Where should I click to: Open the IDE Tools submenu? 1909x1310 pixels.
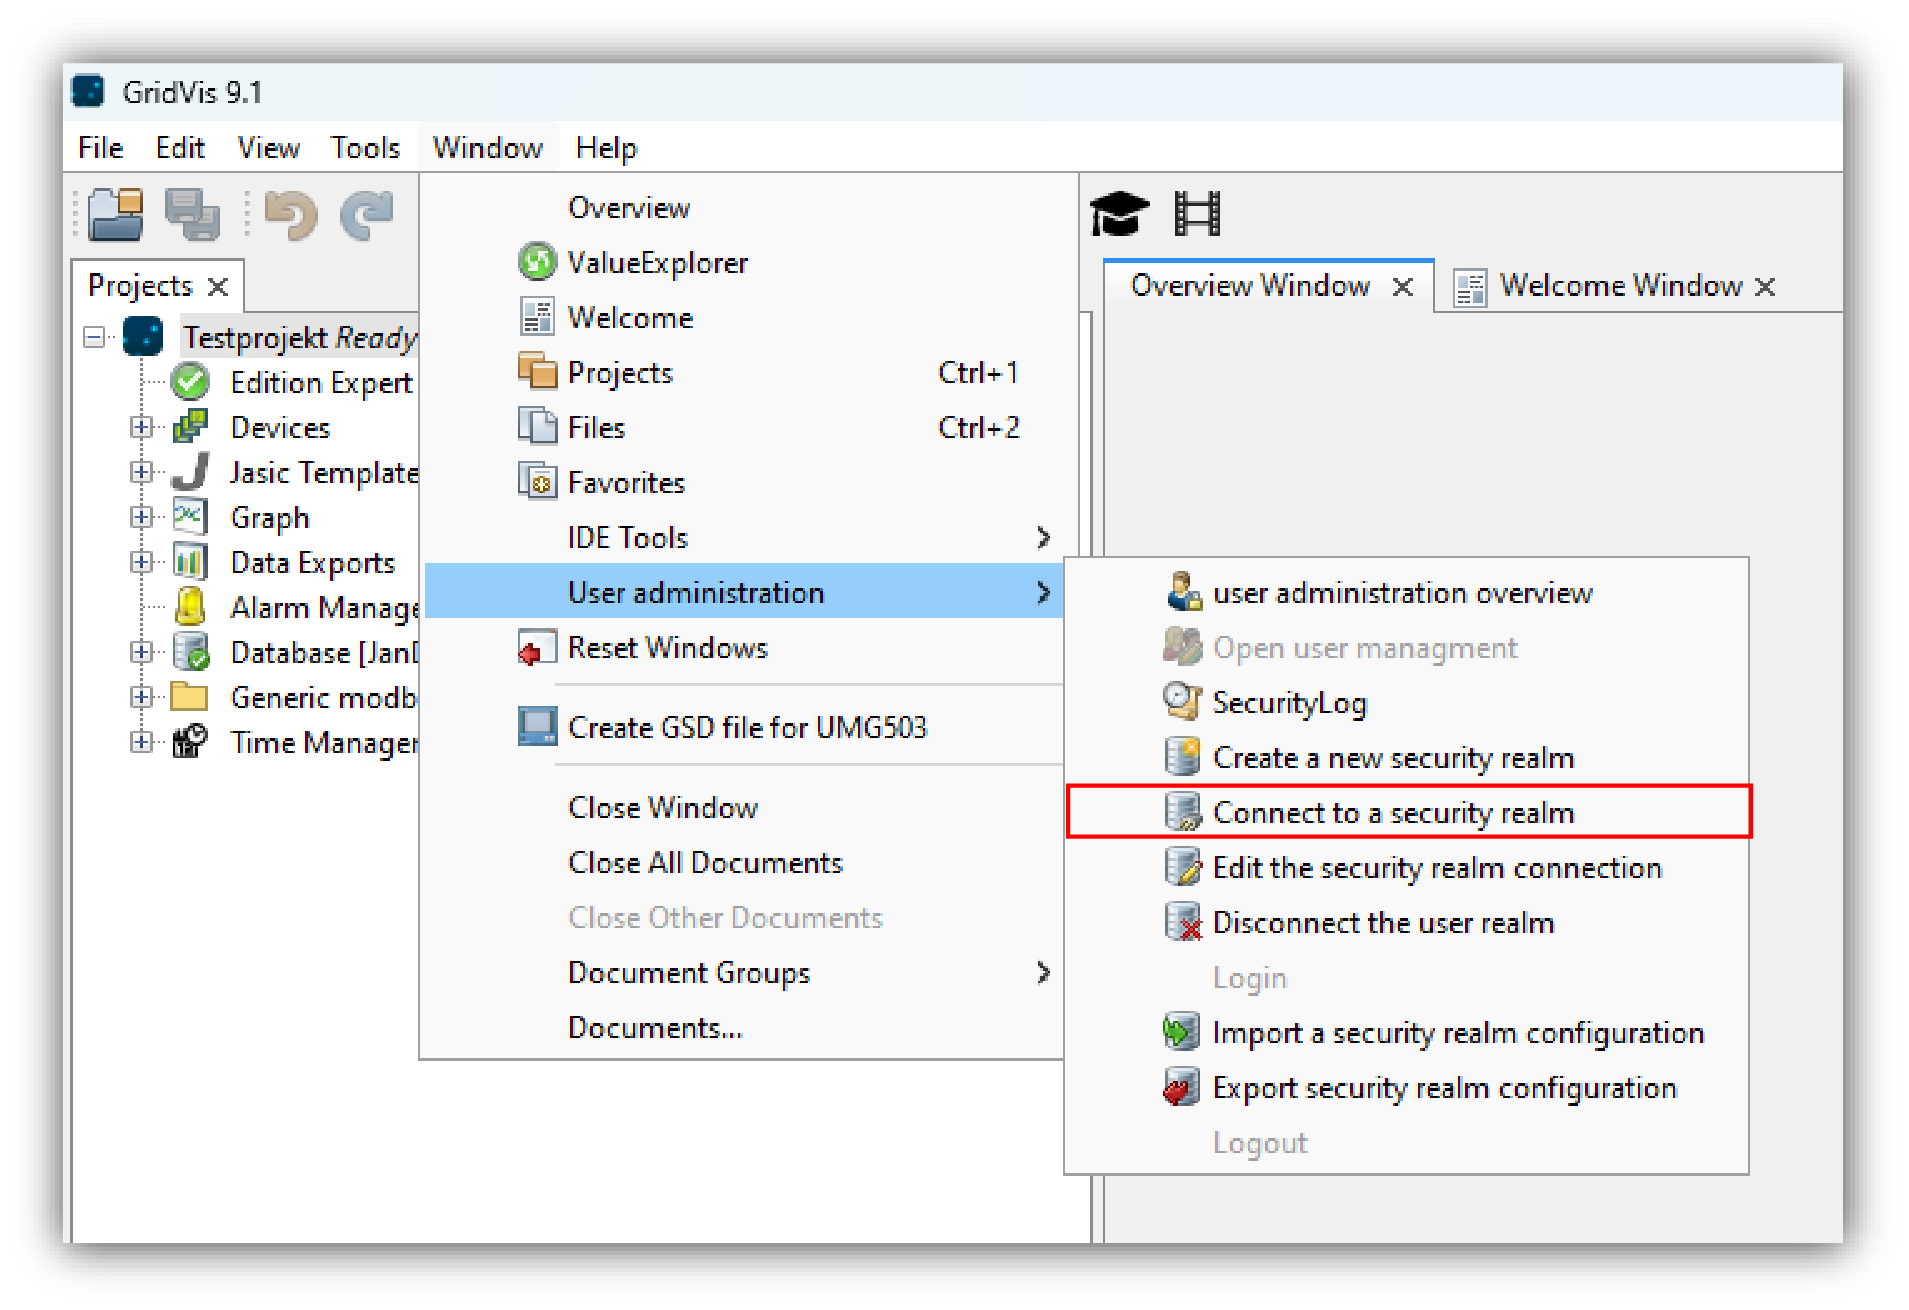click(627, 537)
